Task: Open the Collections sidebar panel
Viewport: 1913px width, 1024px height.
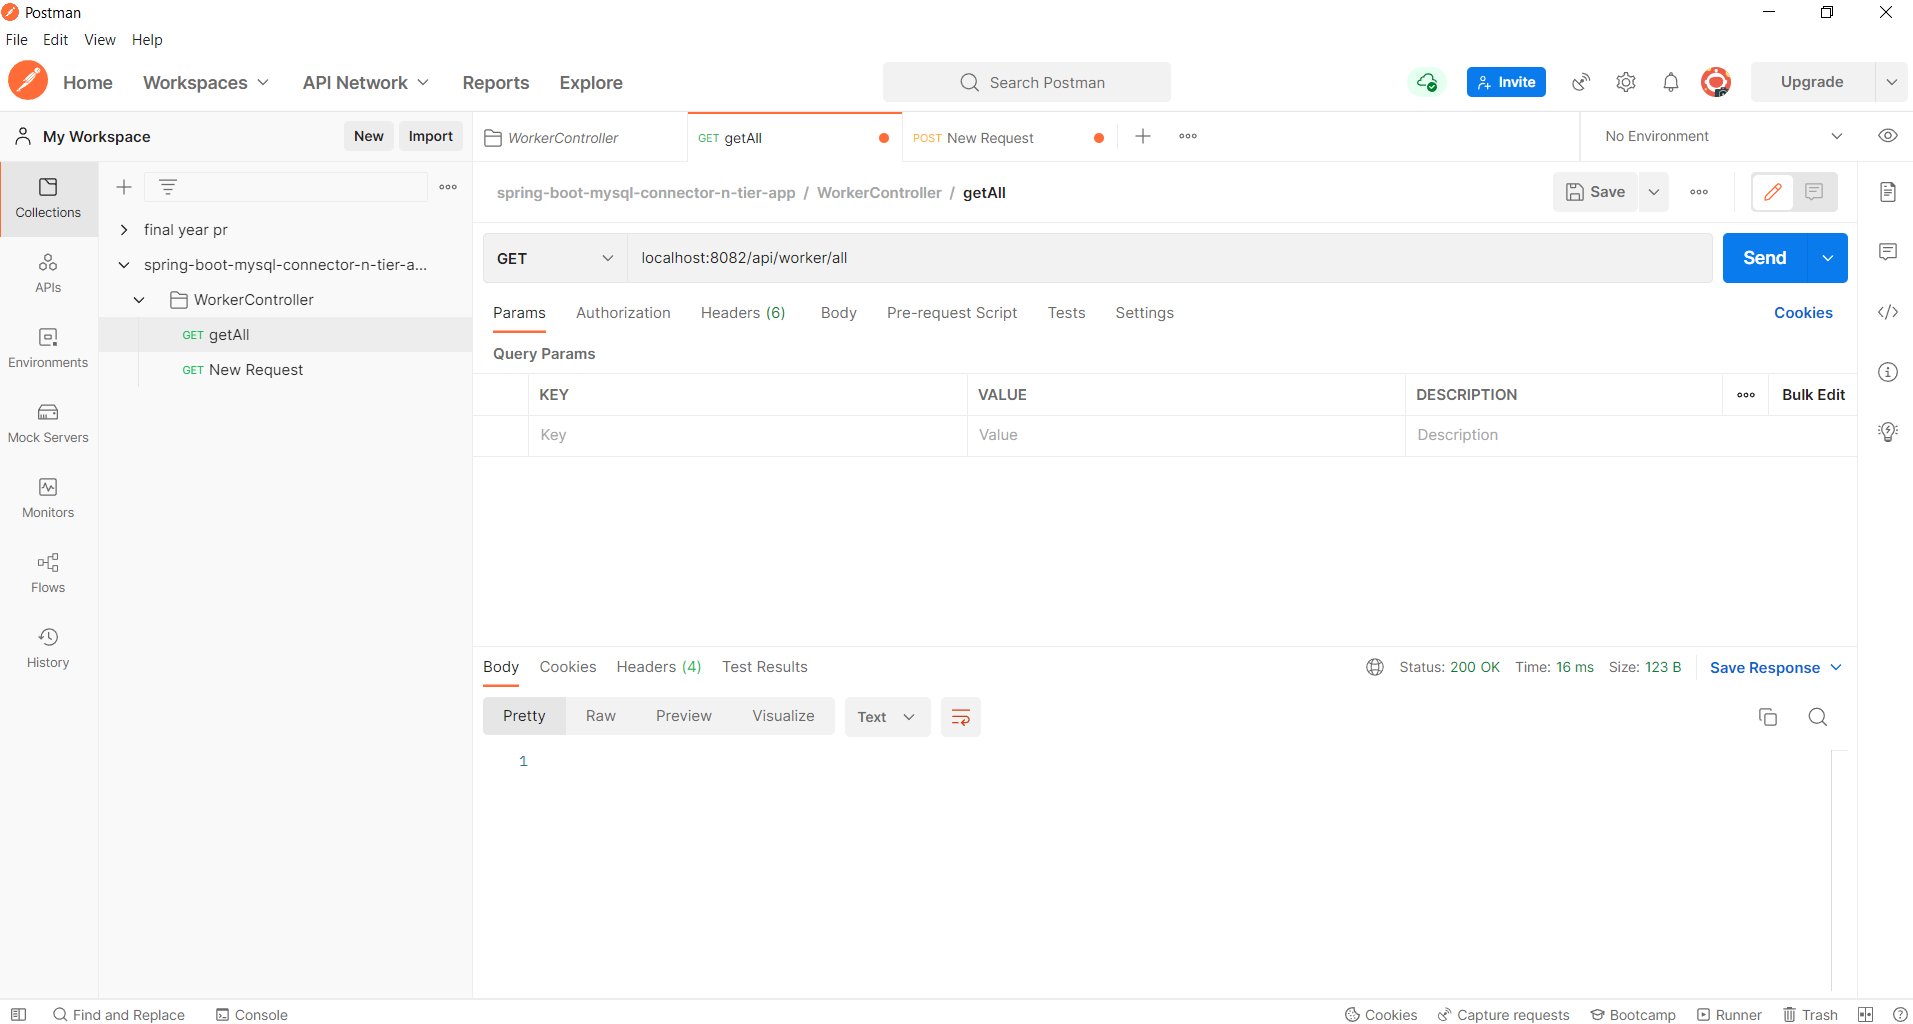Action: (x=48, y=198)
